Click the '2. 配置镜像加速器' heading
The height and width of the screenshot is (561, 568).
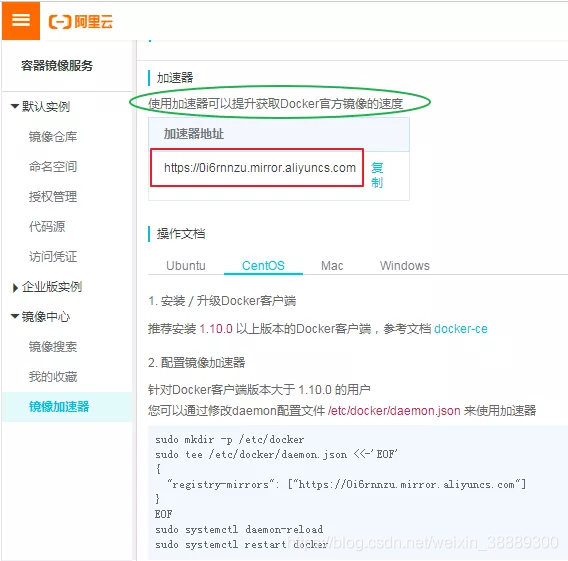pyautogui.click(x=197, y=363)
